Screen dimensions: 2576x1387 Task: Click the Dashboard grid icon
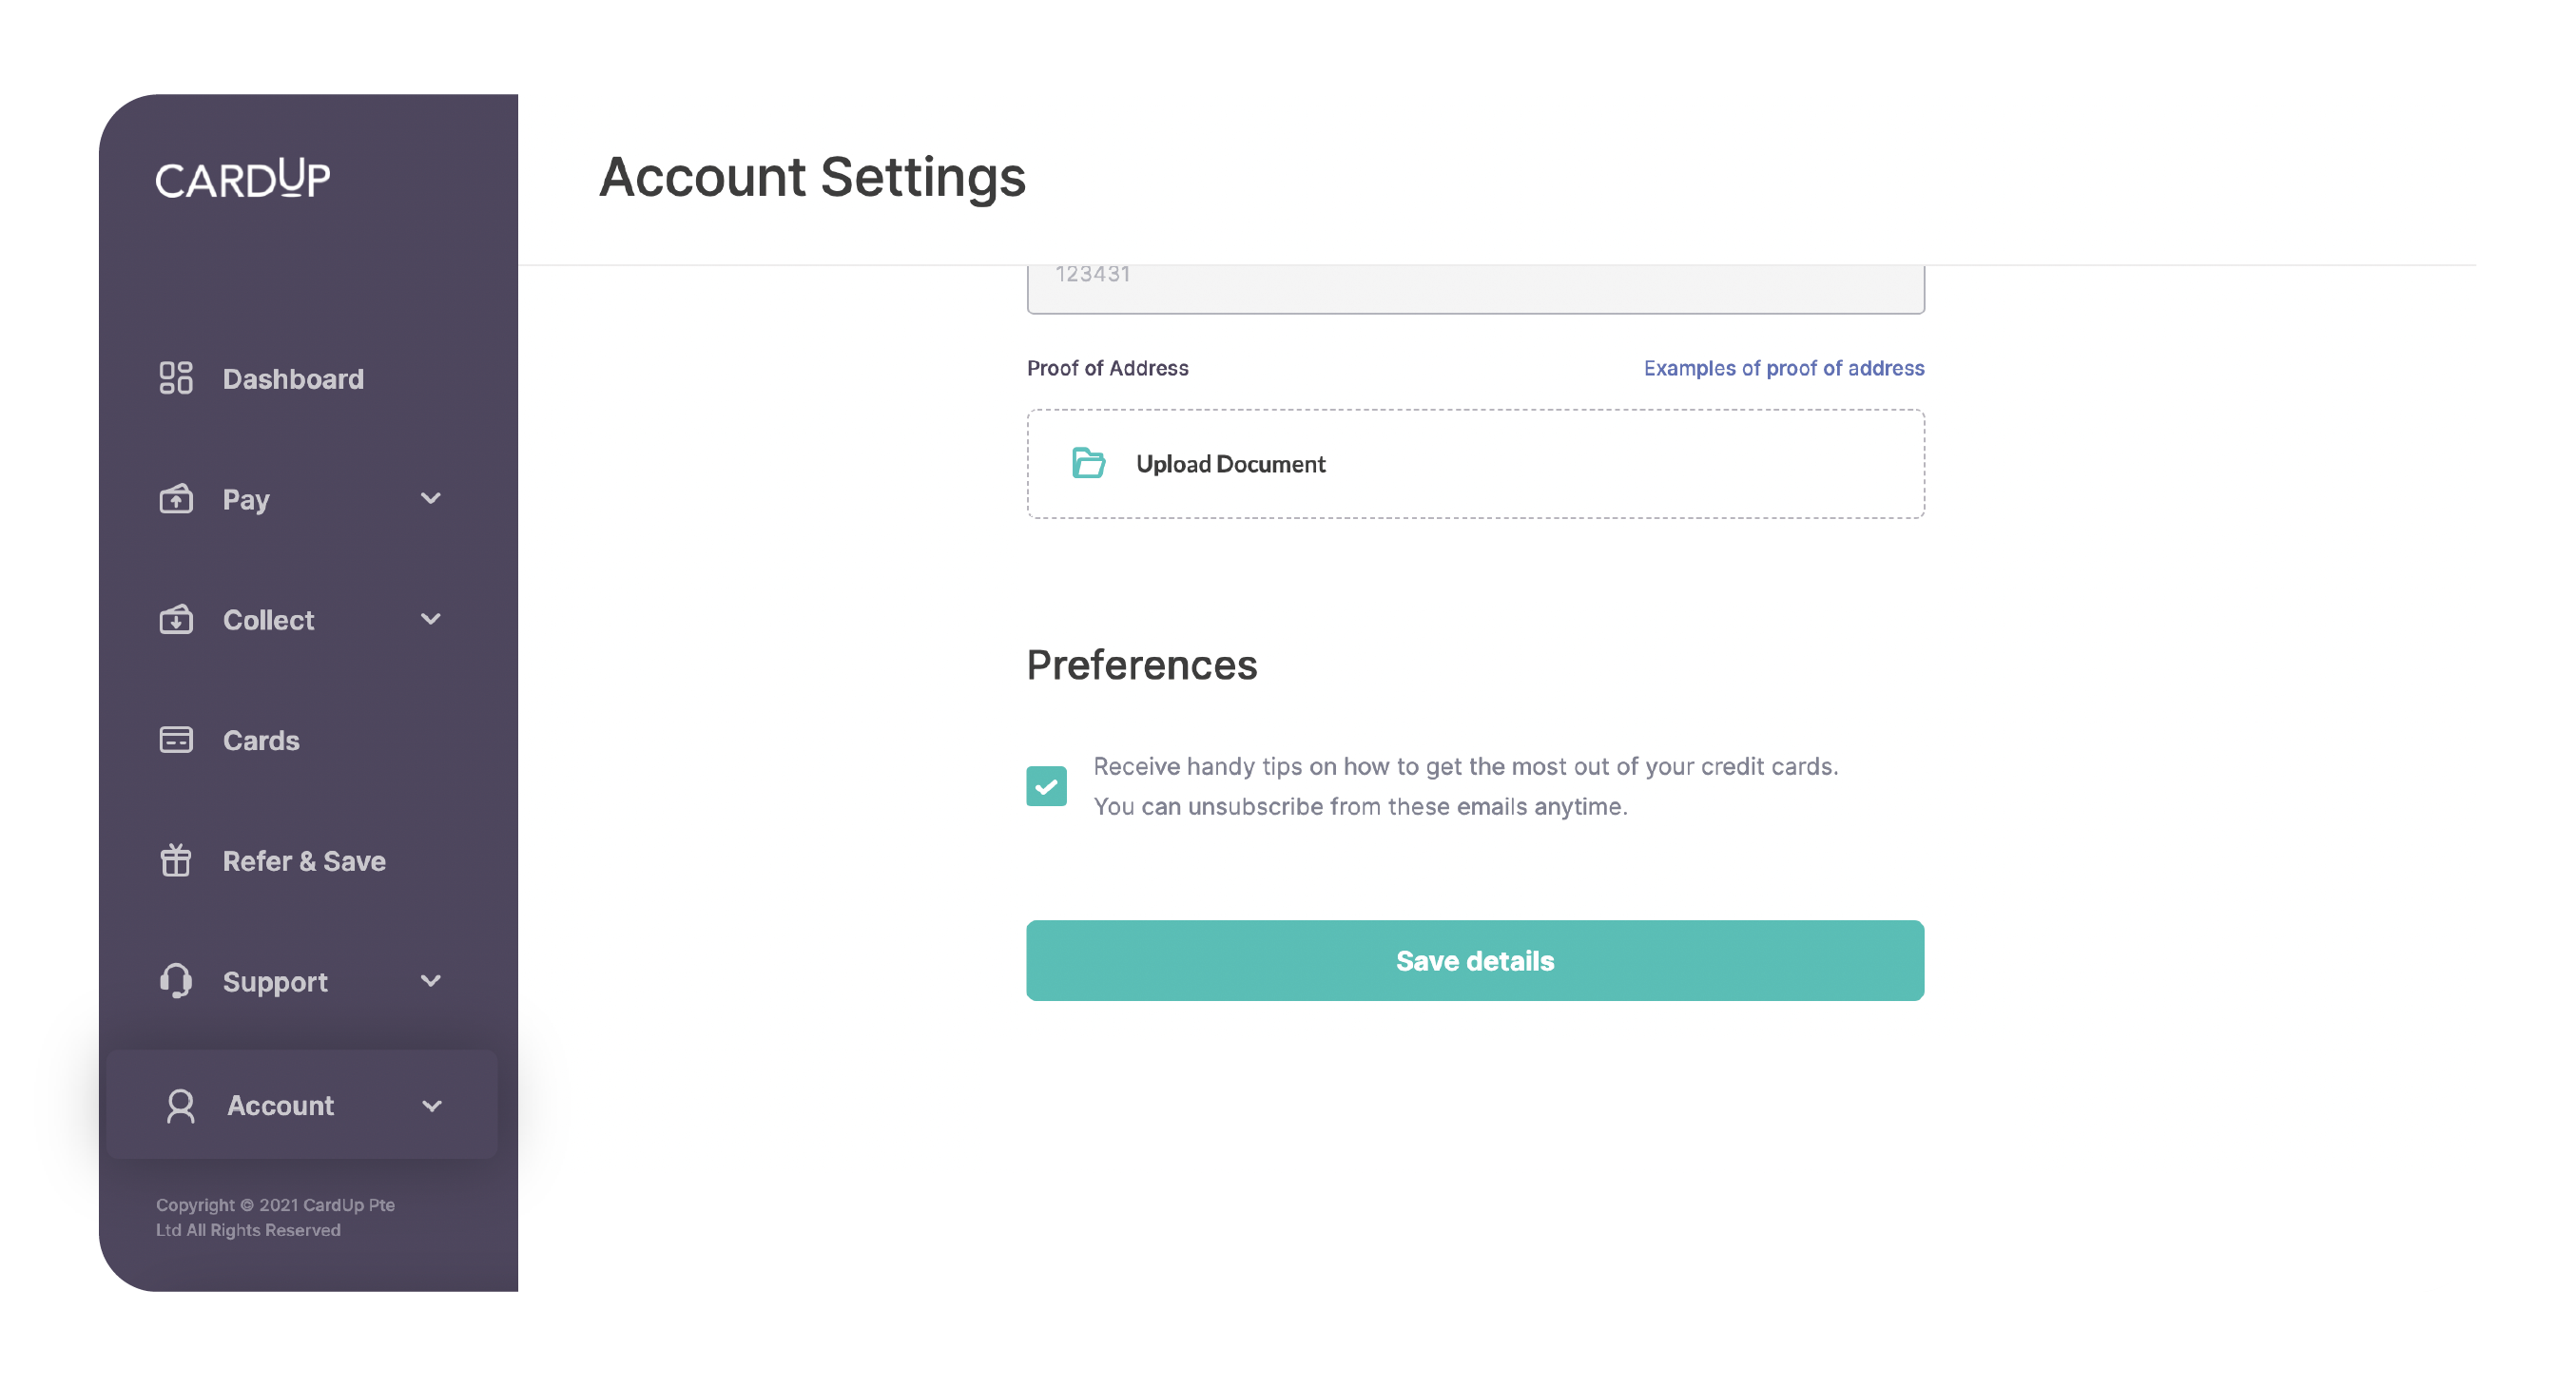[176, 378]
